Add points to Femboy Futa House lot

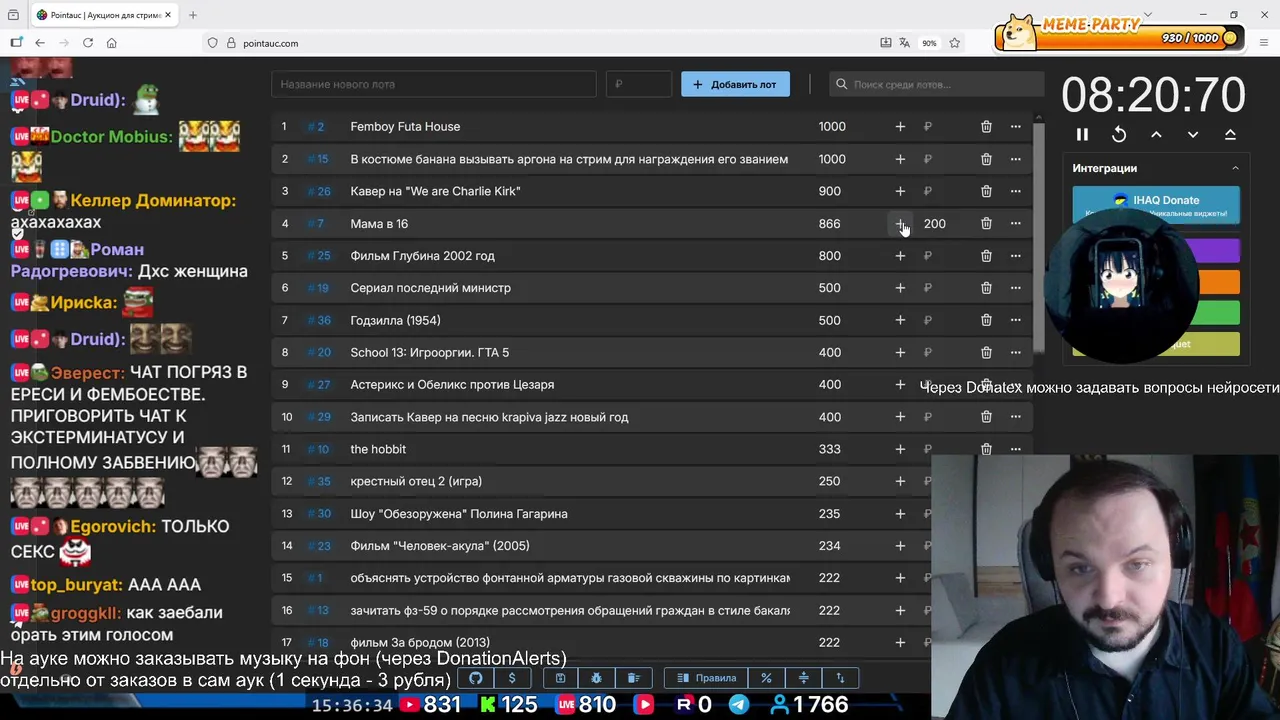click(x=900, y=127)
